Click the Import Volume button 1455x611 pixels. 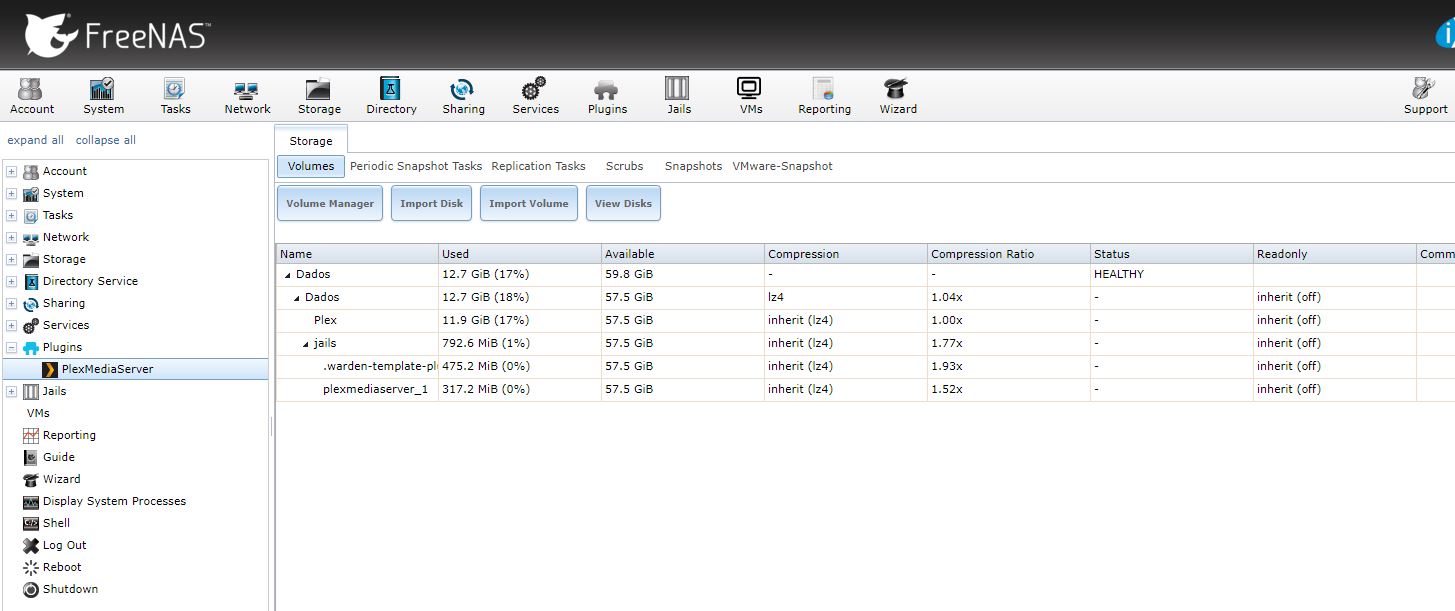click(x=529, y=203)
